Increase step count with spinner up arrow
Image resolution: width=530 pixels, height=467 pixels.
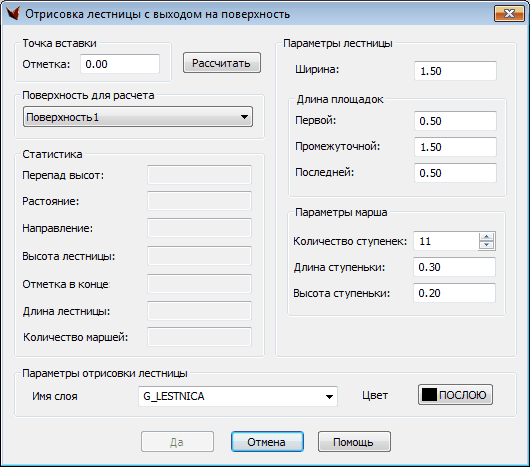[x=487, y=237]
